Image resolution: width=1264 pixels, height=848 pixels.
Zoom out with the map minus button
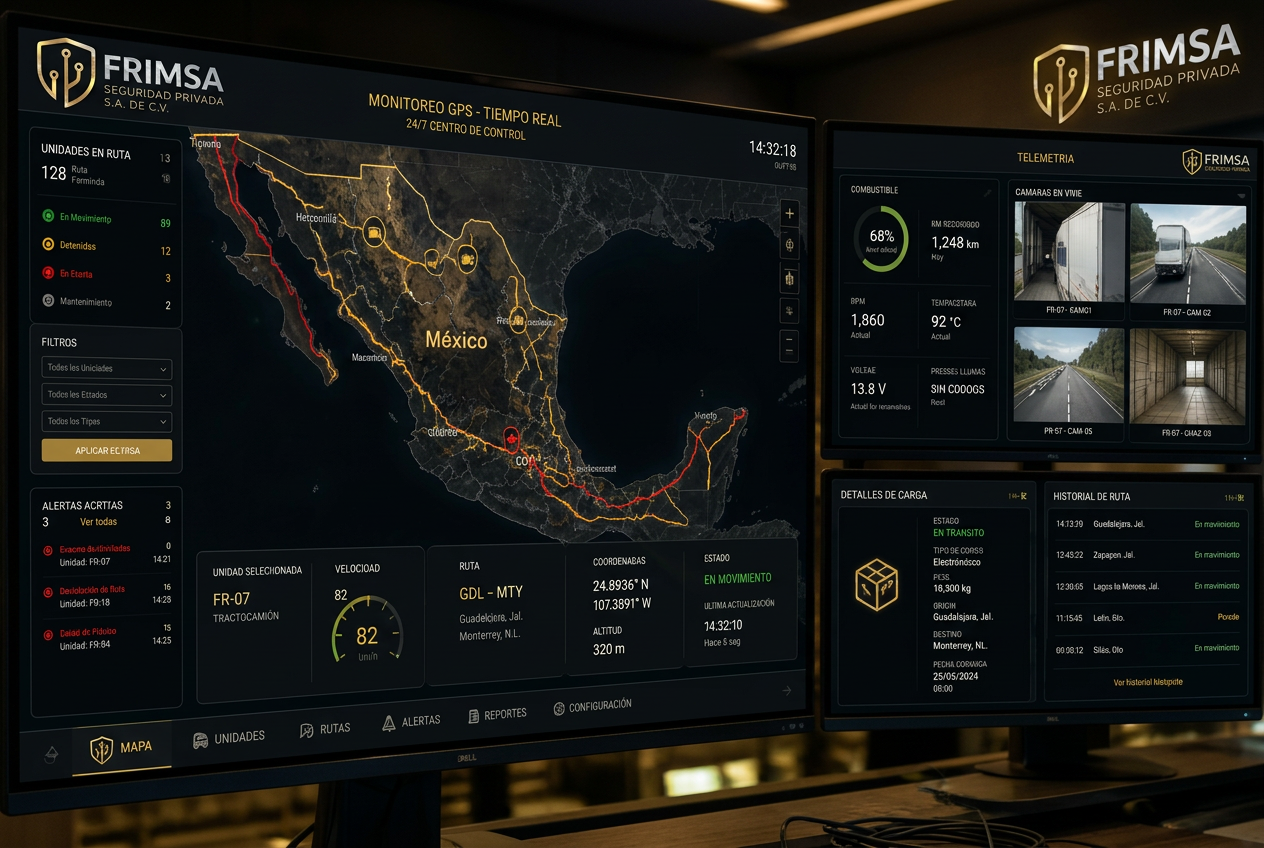click(789, 347)
